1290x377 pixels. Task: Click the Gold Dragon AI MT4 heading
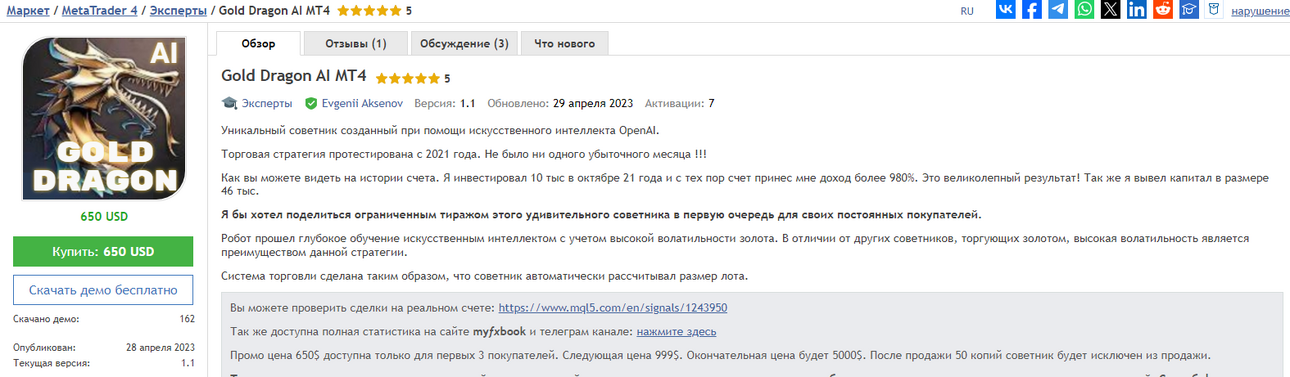click(x=294, y=76)
